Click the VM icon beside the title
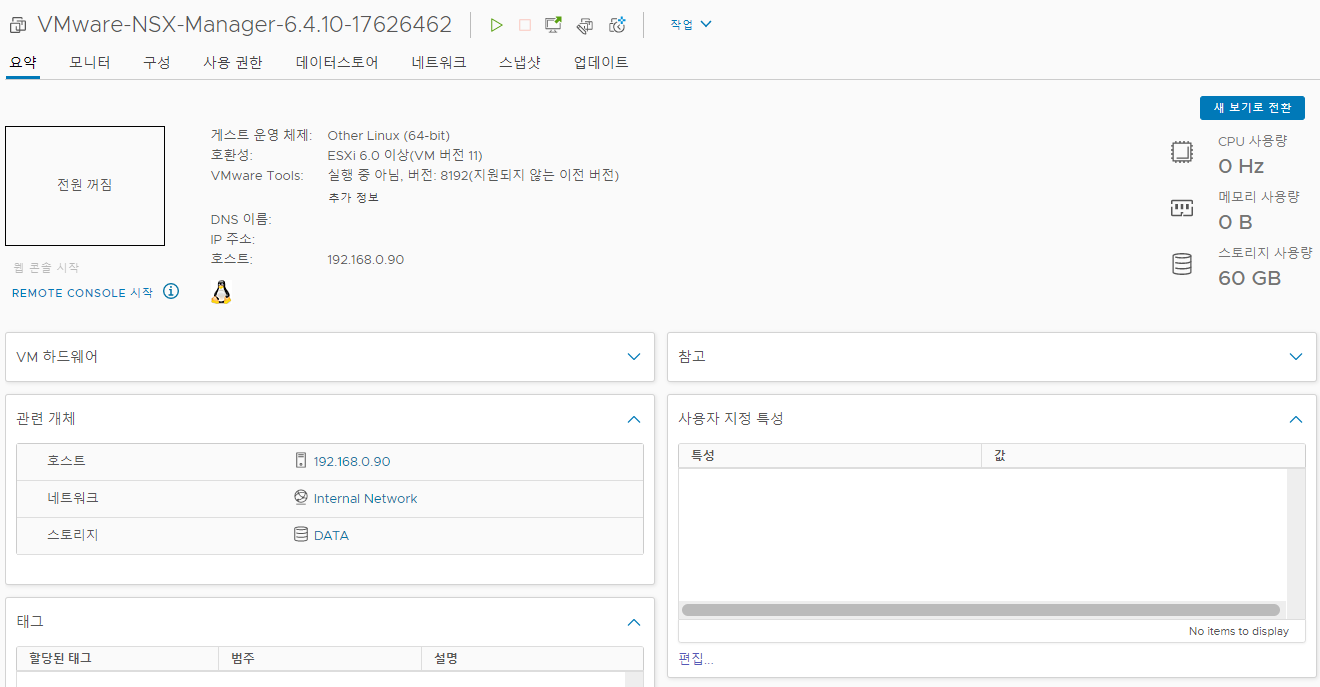Image resolution: width=1320 pixels, height=687 pixels. click(18, 25)
